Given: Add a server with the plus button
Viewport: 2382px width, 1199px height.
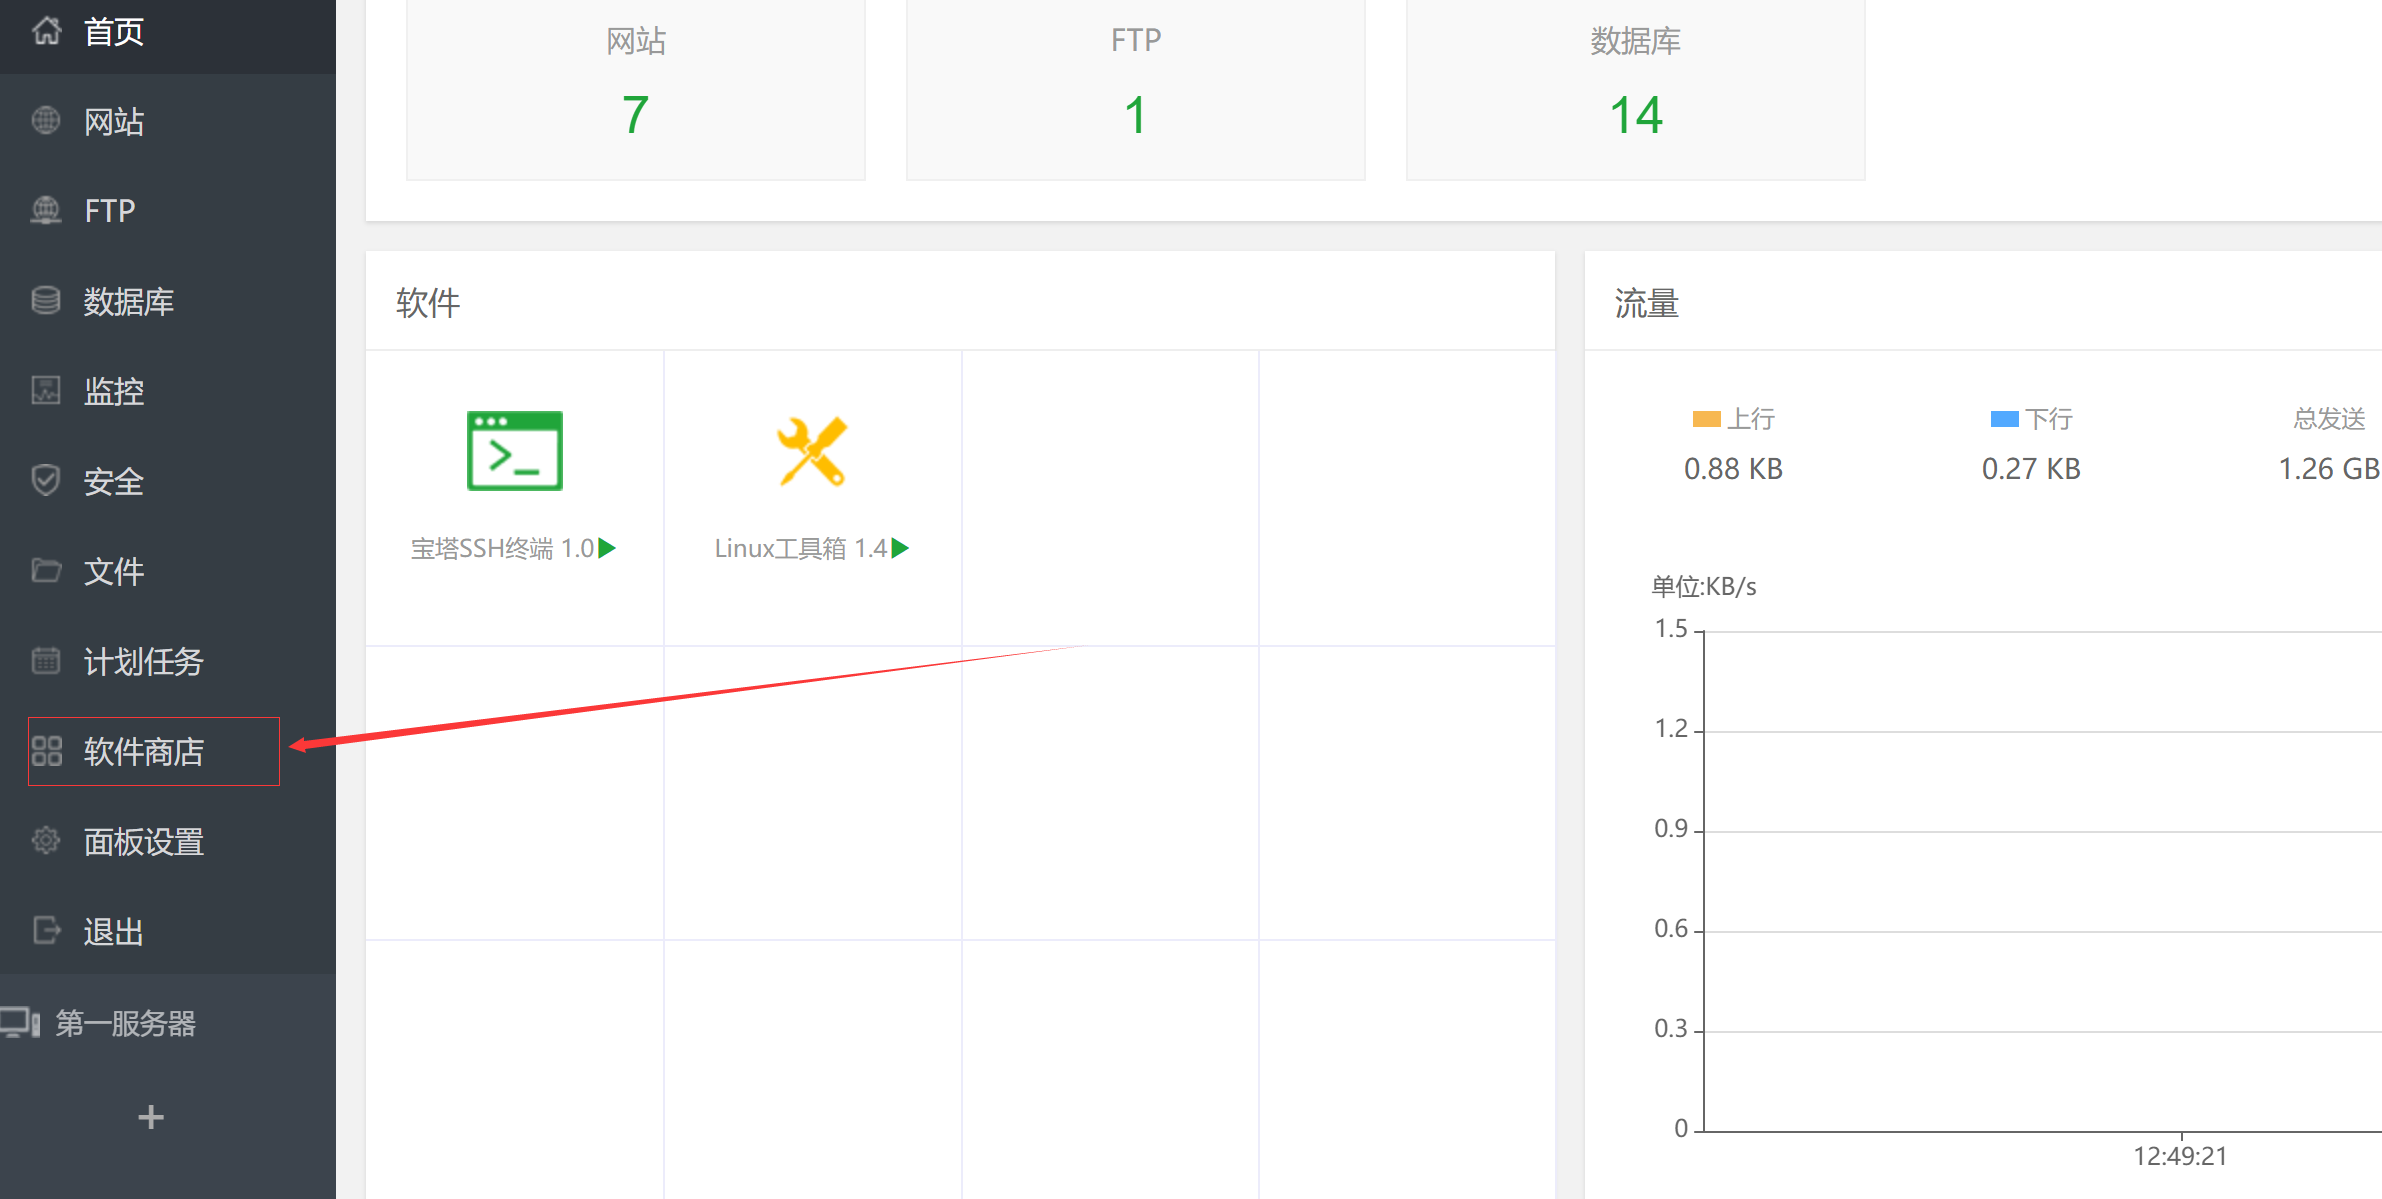Looking at the screenshot, I should [x=151, y=1117].
